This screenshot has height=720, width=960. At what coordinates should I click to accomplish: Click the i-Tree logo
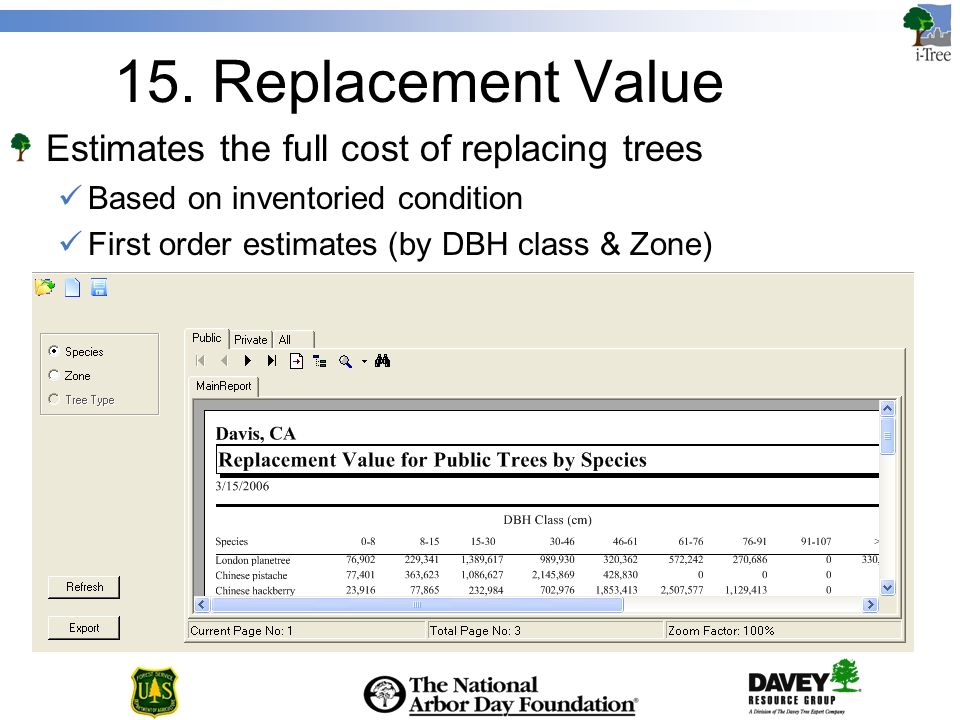[x=926, y=34]
